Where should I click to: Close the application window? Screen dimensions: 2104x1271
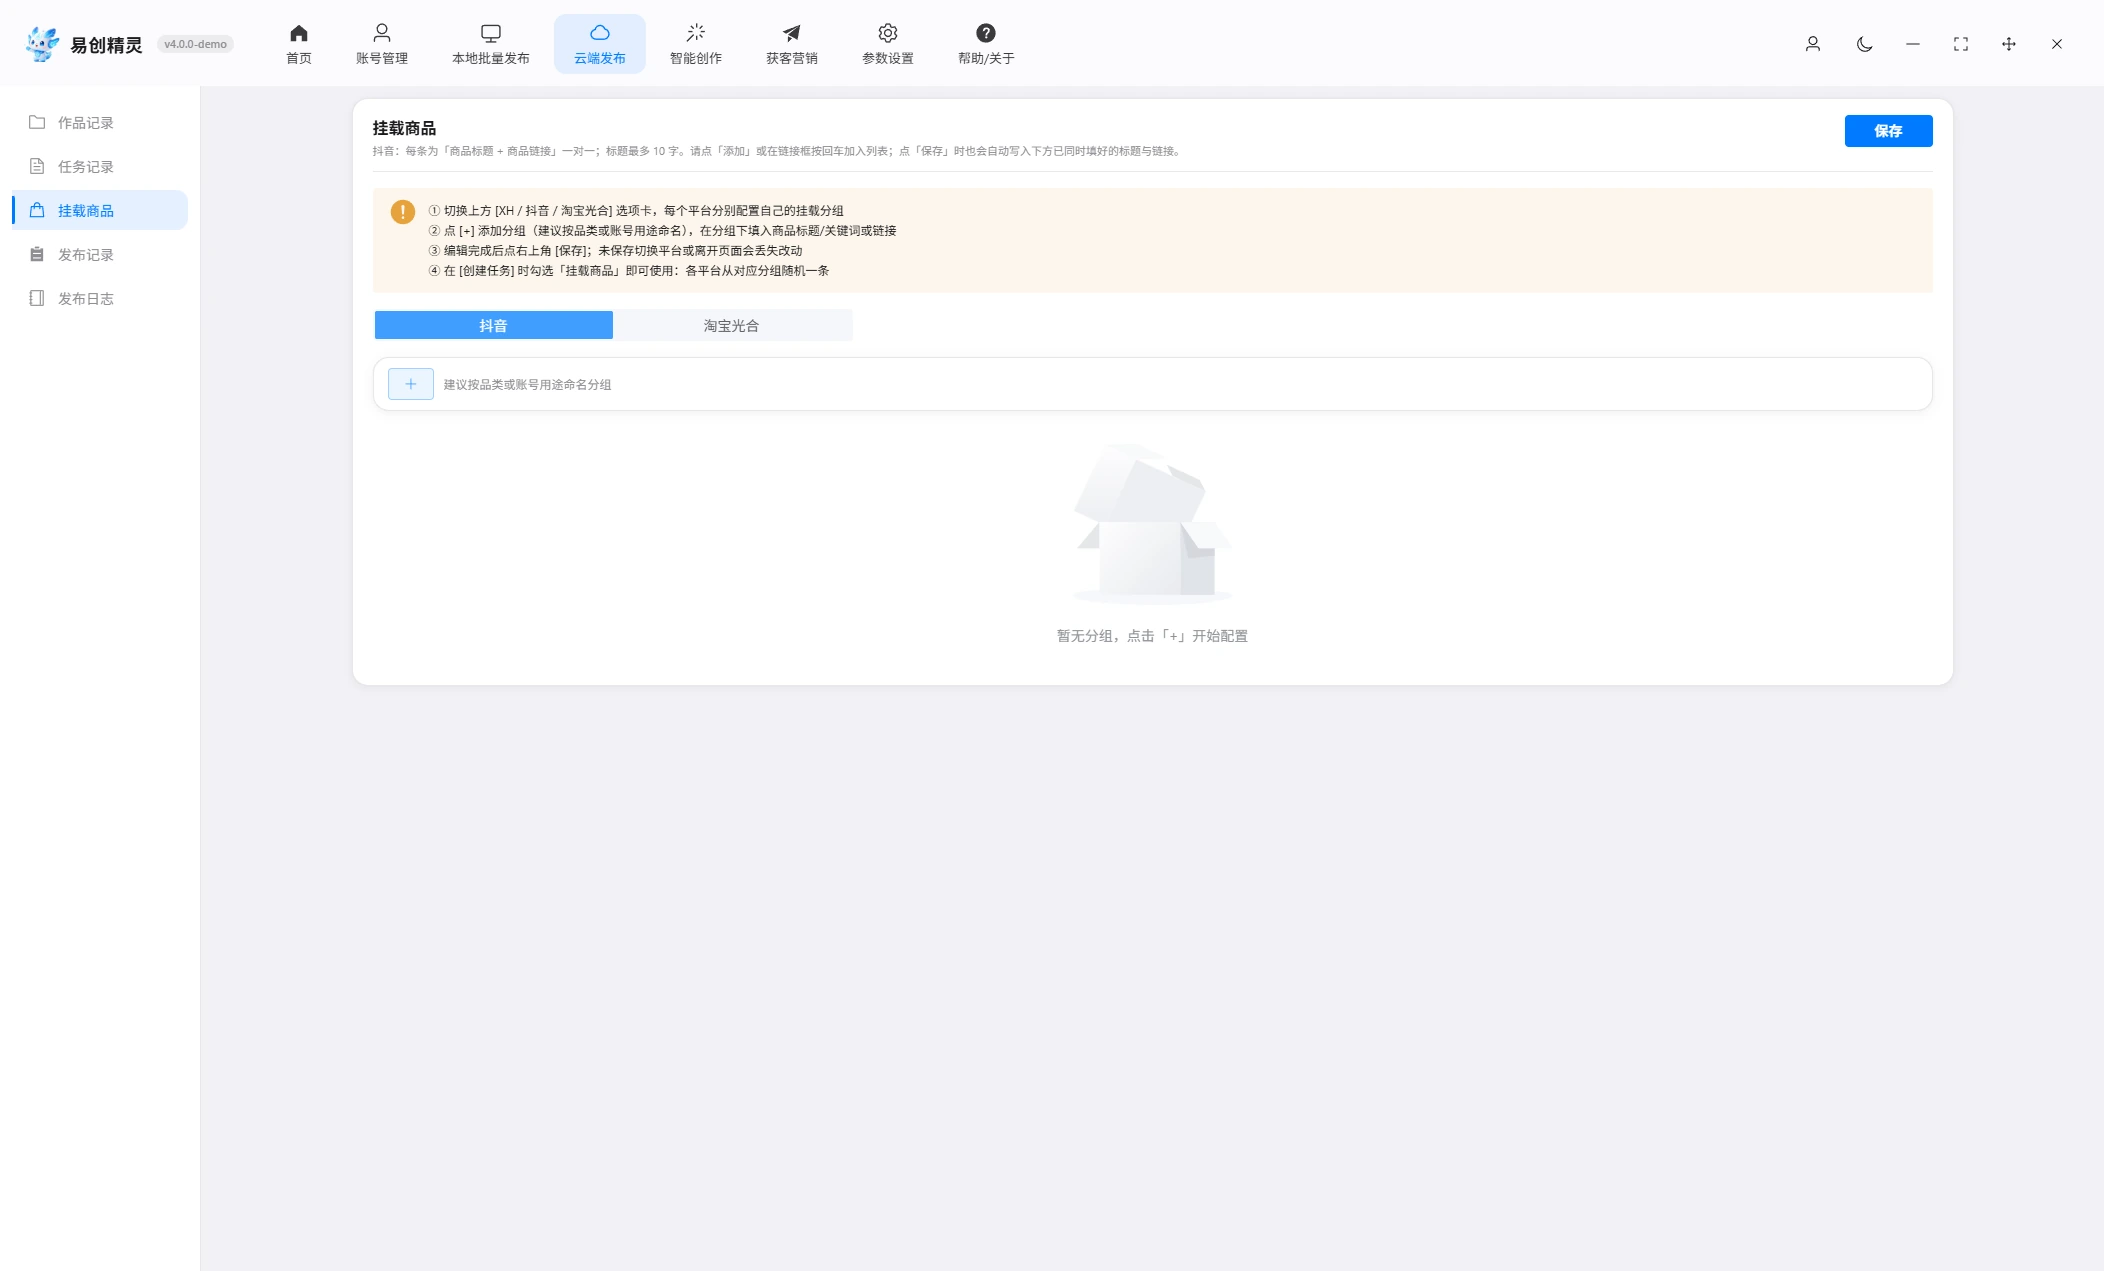pos(2057,44)
